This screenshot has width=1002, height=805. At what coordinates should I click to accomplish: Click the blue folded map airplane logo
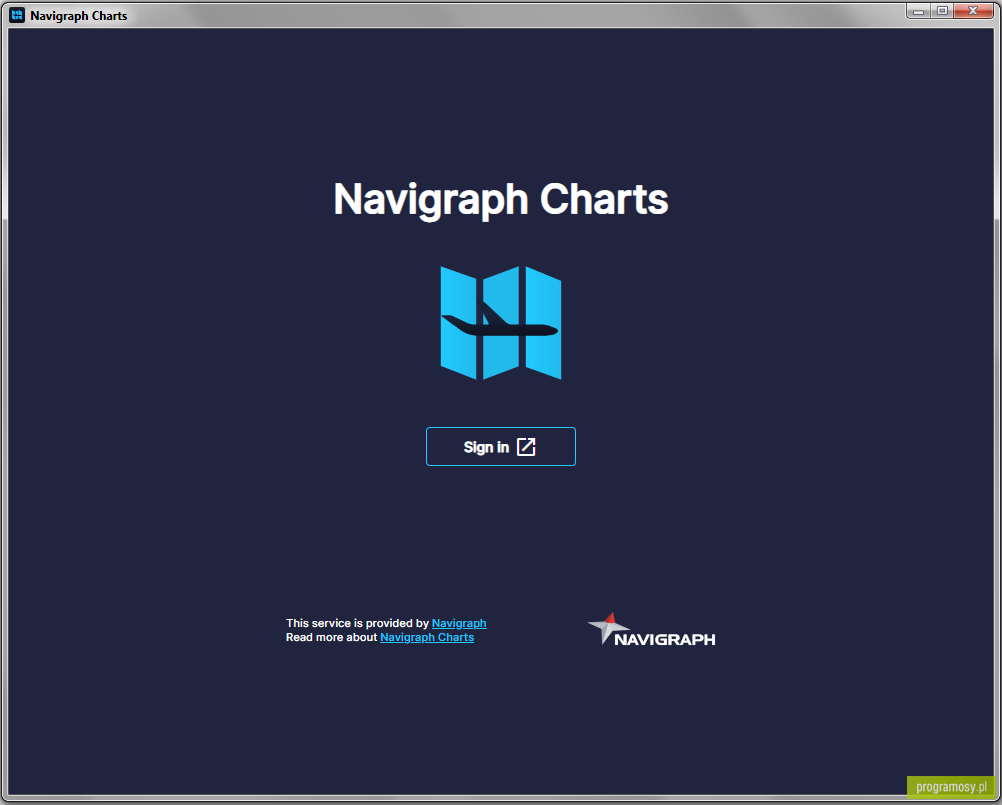(x=501, y=323)
